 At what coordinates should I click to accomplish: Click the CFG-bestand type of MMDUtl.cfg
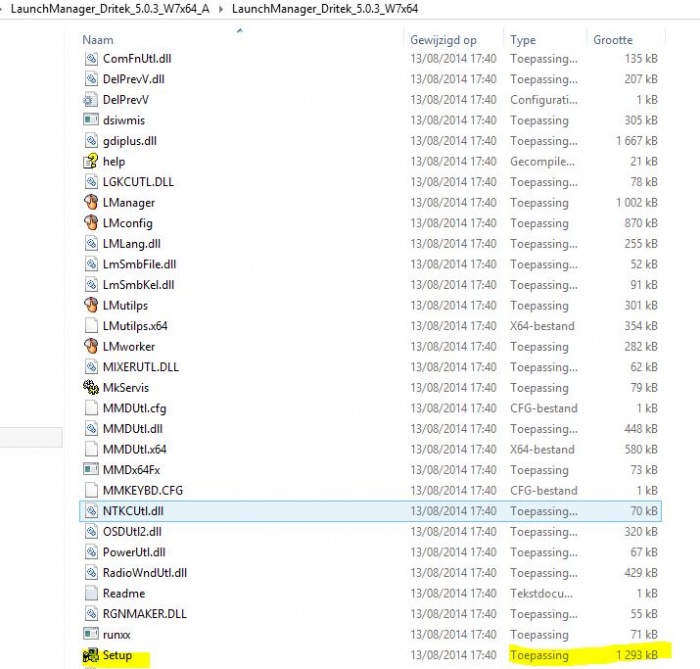[544, 408]
